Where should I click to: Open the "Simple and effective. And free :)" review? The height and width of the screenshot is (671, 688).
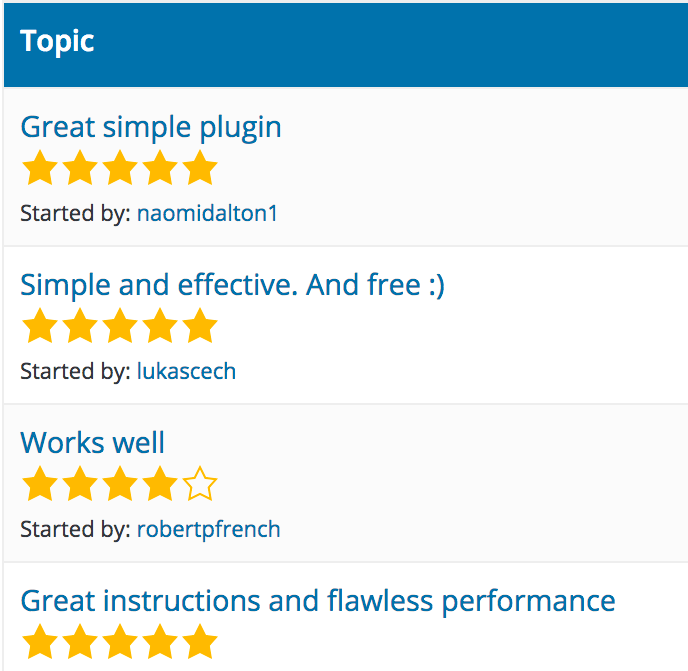point(232,286)
